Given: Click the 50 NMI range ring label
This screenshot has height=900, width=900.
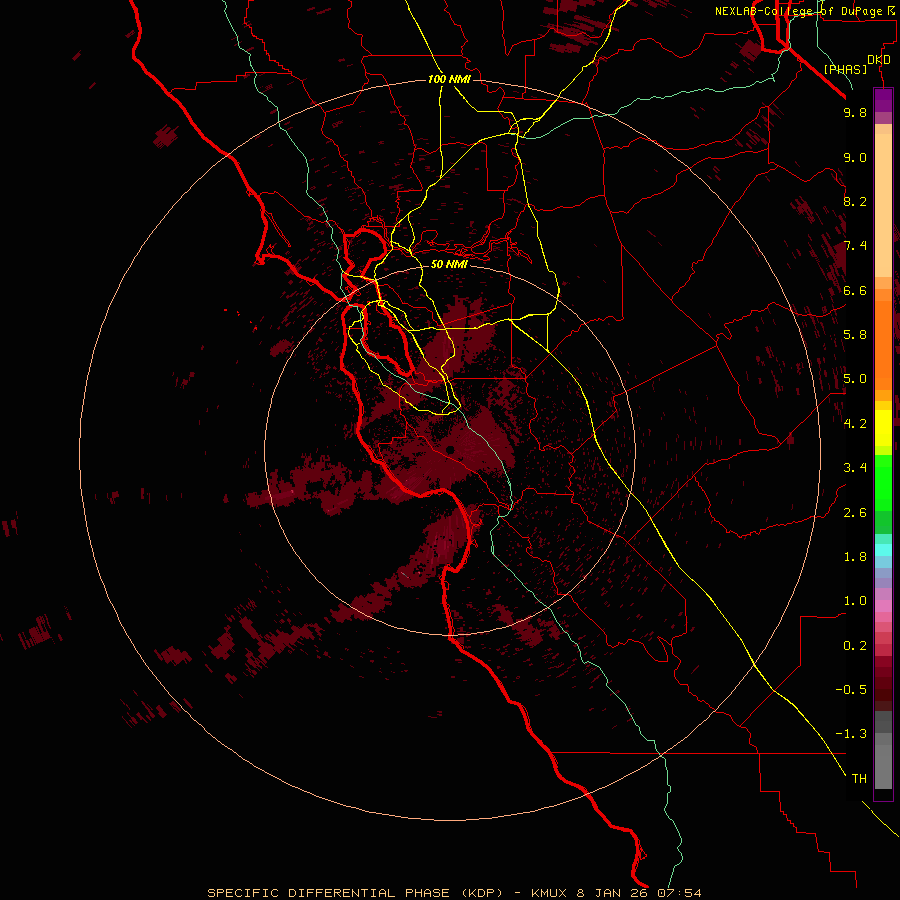Looking at the screenshot, I should click(x=449, y=264).
